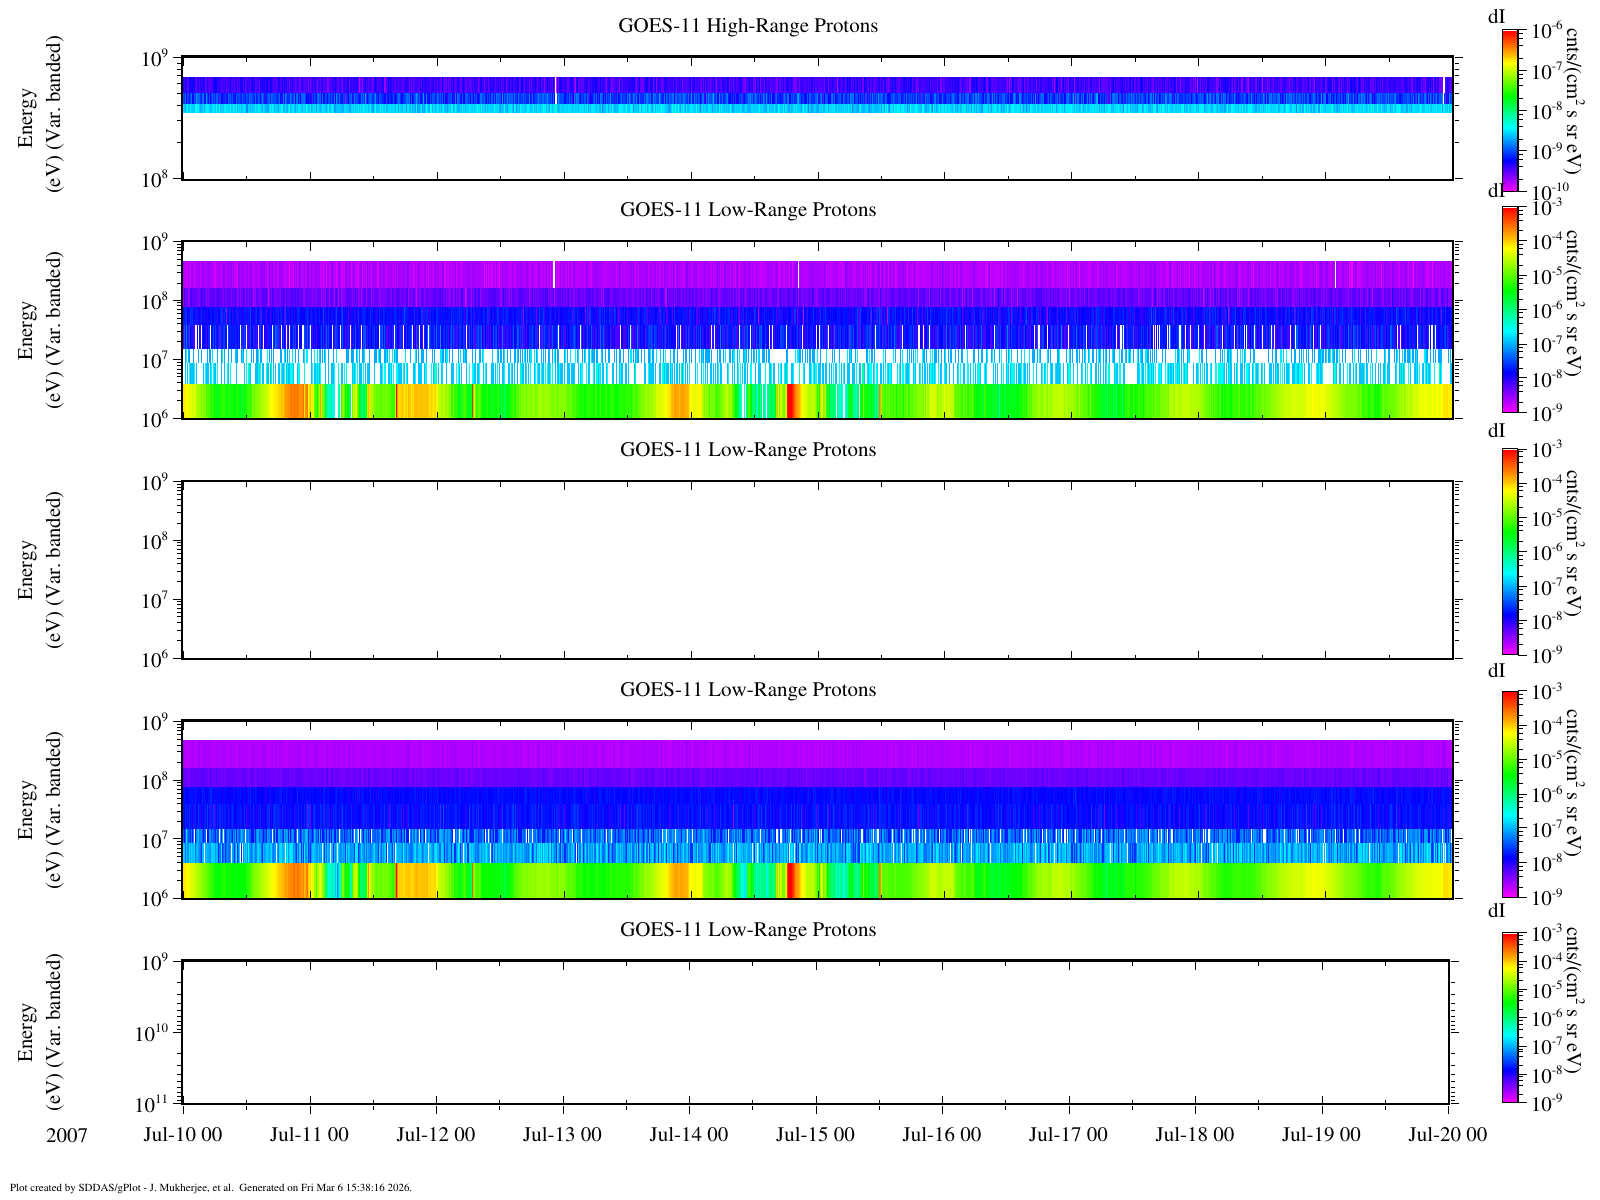Select the Jul-18 00 time axis label

pos(1195,1135)
